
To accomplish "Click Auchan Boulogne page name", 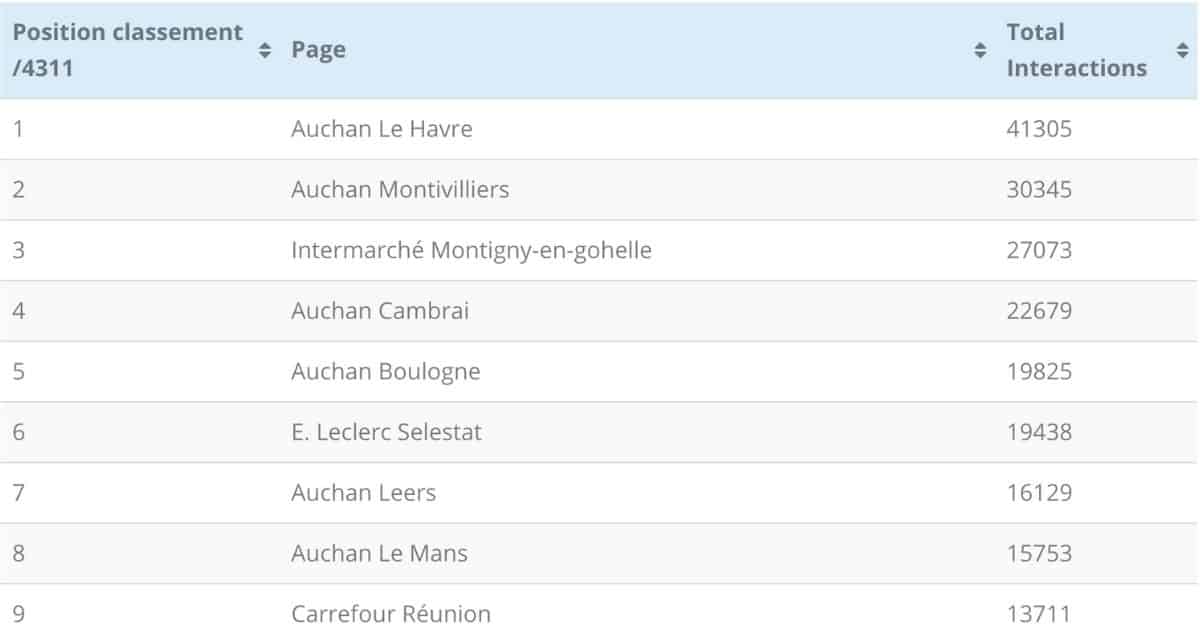I will point(385,371).
